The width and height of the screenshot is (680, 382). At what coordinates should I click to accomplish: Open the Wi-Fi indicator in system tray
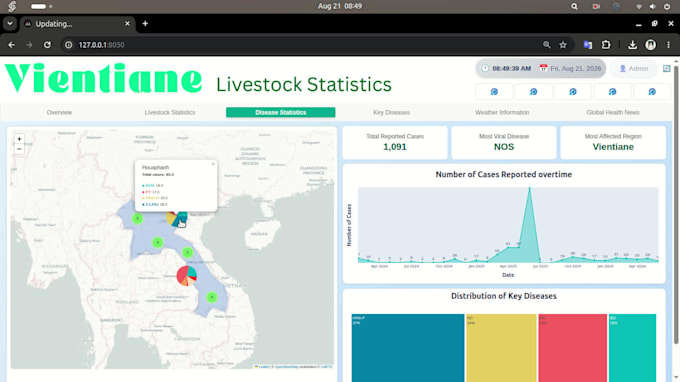[x=639, y=7]
